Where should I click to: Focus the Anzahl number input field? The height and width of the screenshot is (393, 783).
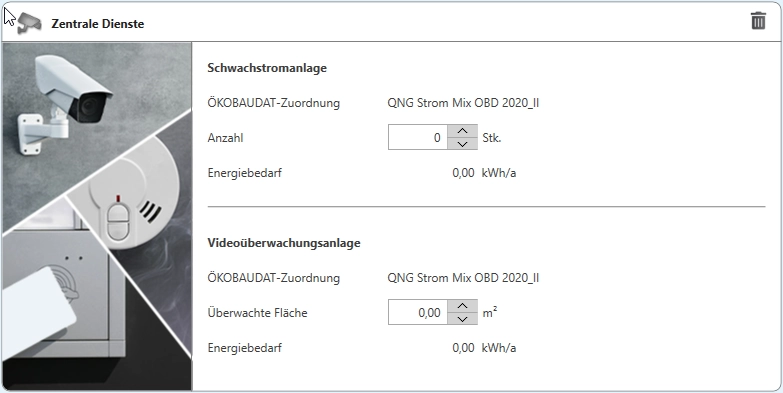(x=418, y=137)
